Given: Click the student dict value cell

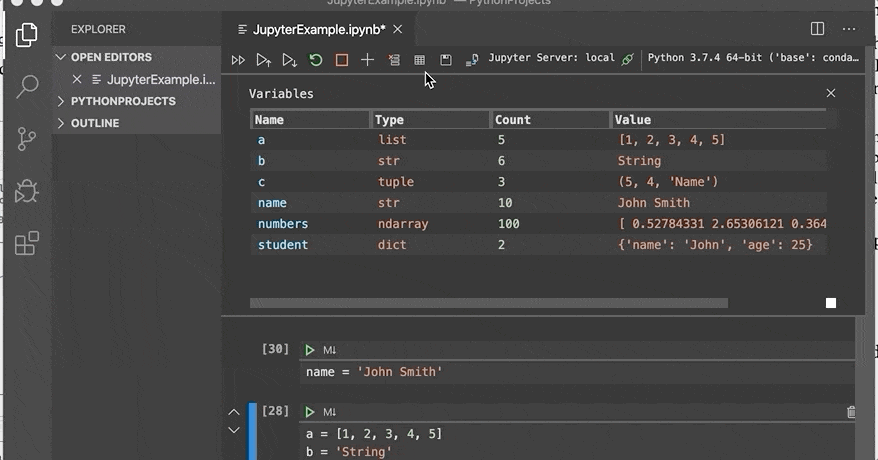Looking at the screenshot, I should pos(715,245).
